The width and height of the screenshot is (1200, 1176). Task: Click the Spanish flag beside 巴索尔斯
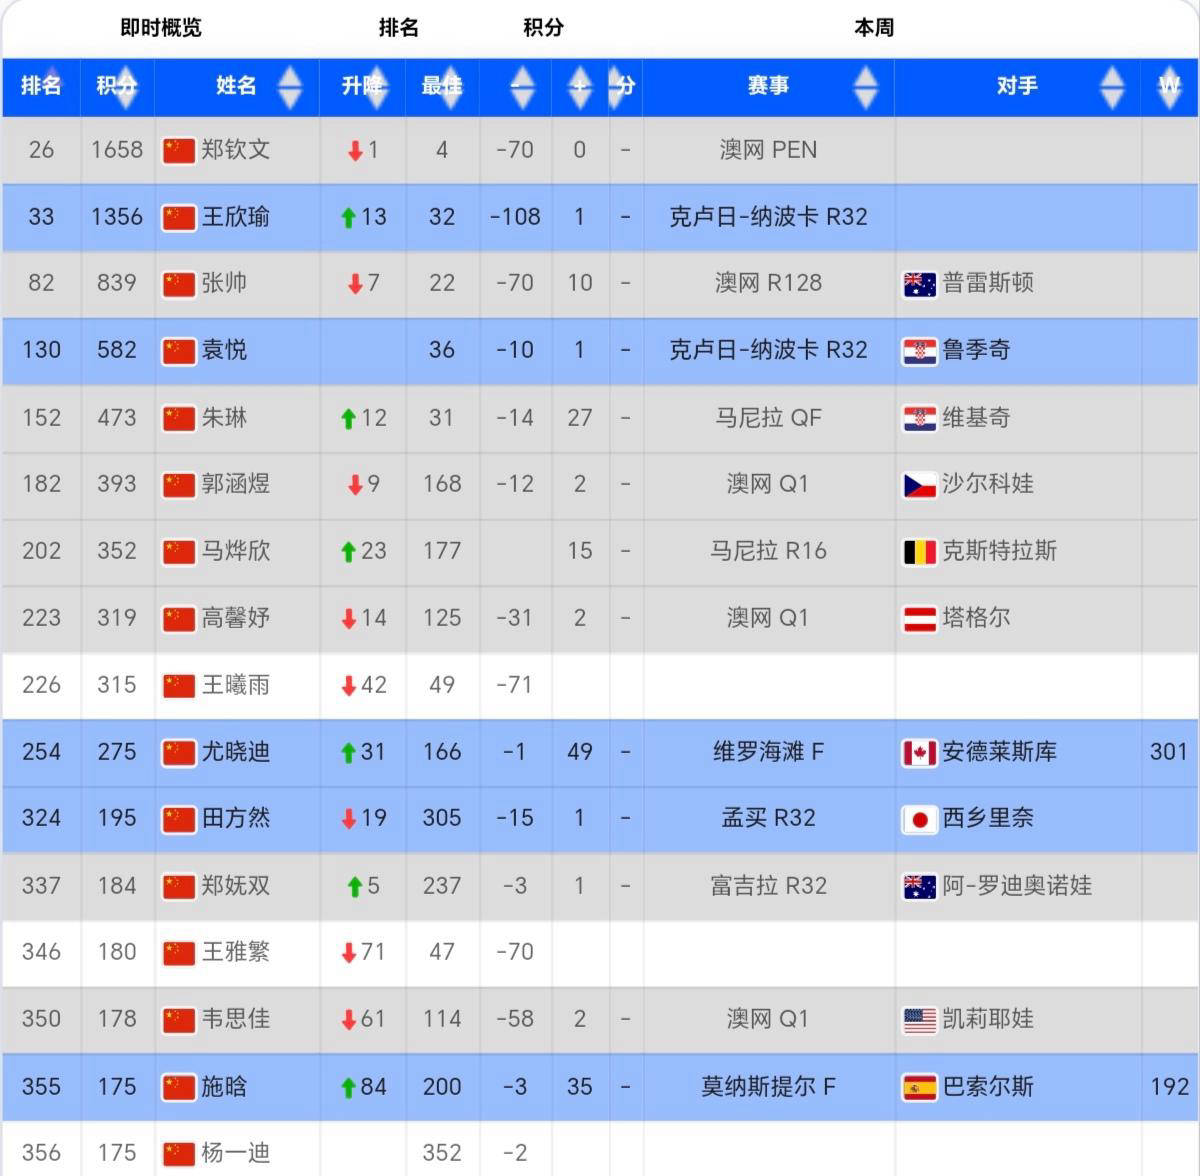(919, 1087)
